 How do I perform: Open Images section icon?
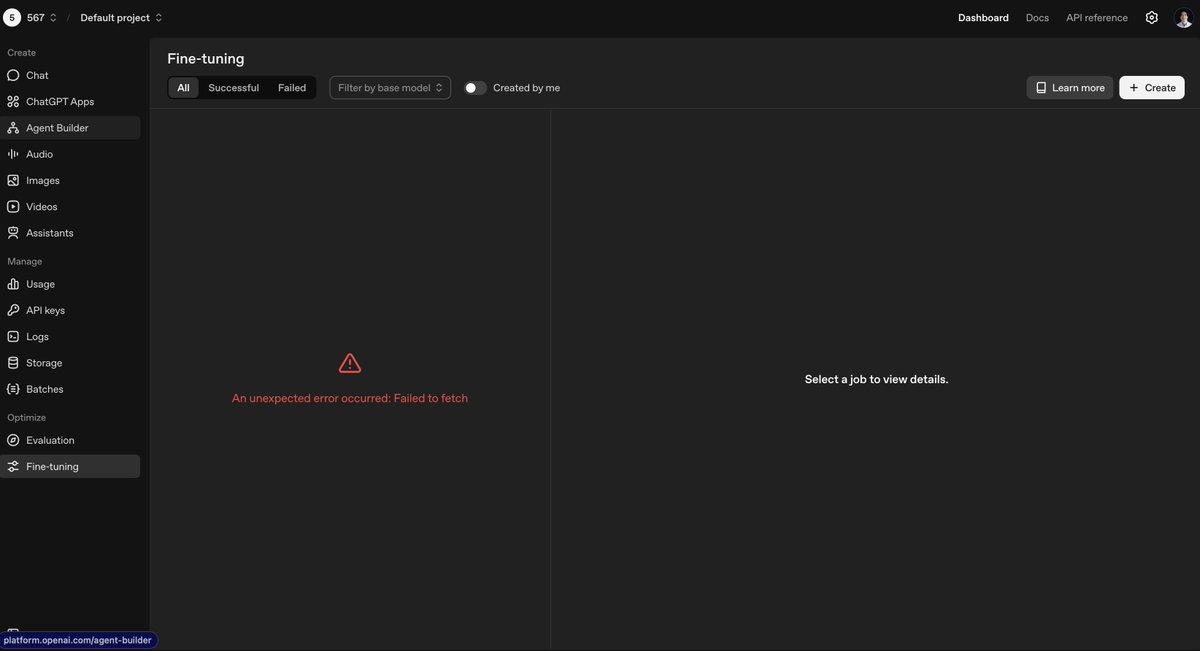[x=13, y=181]
